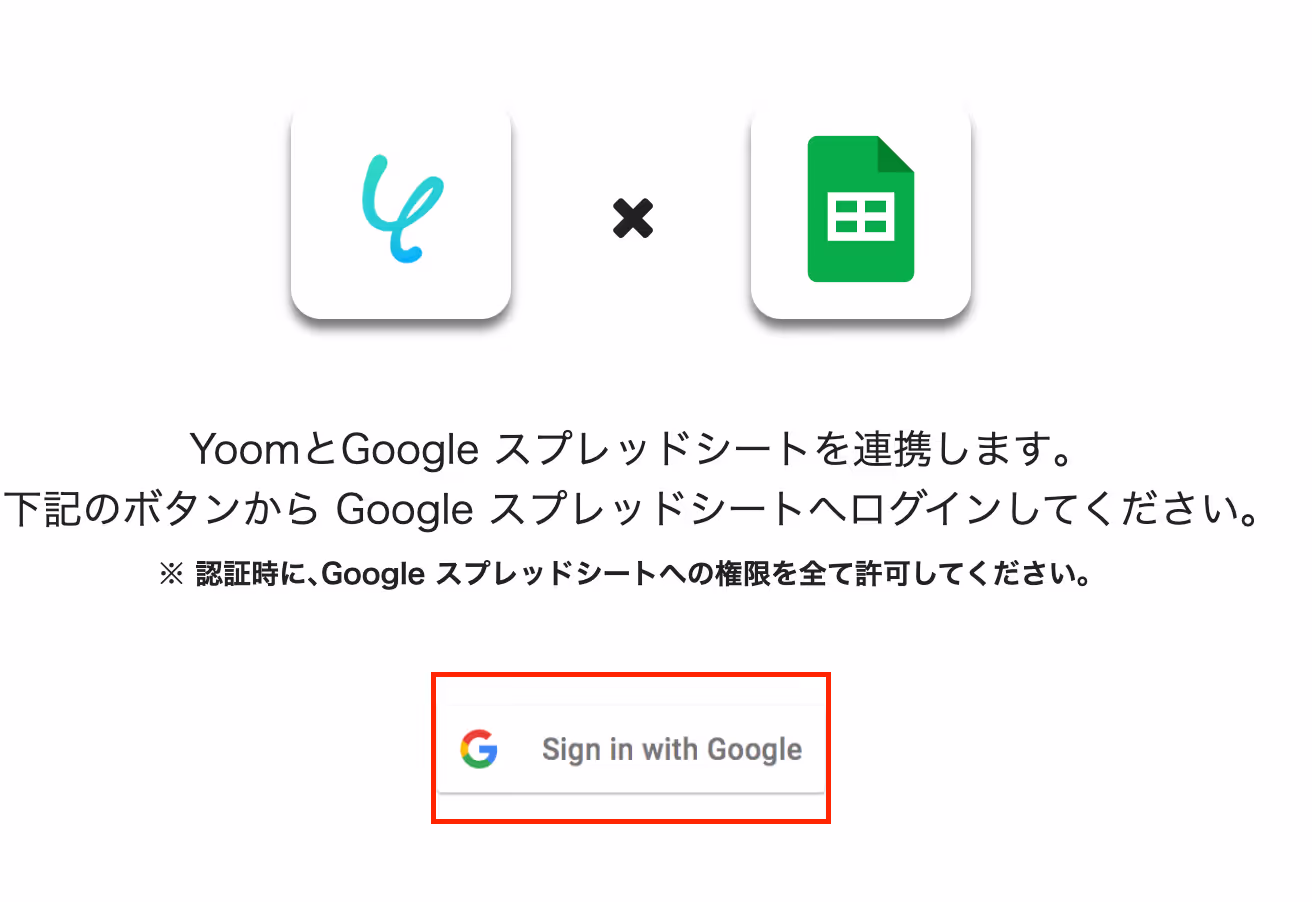Viewport: 1312px width, 902px height.
Task: Click the white card around the Yoom logo
Action: [x=401, y=209]
